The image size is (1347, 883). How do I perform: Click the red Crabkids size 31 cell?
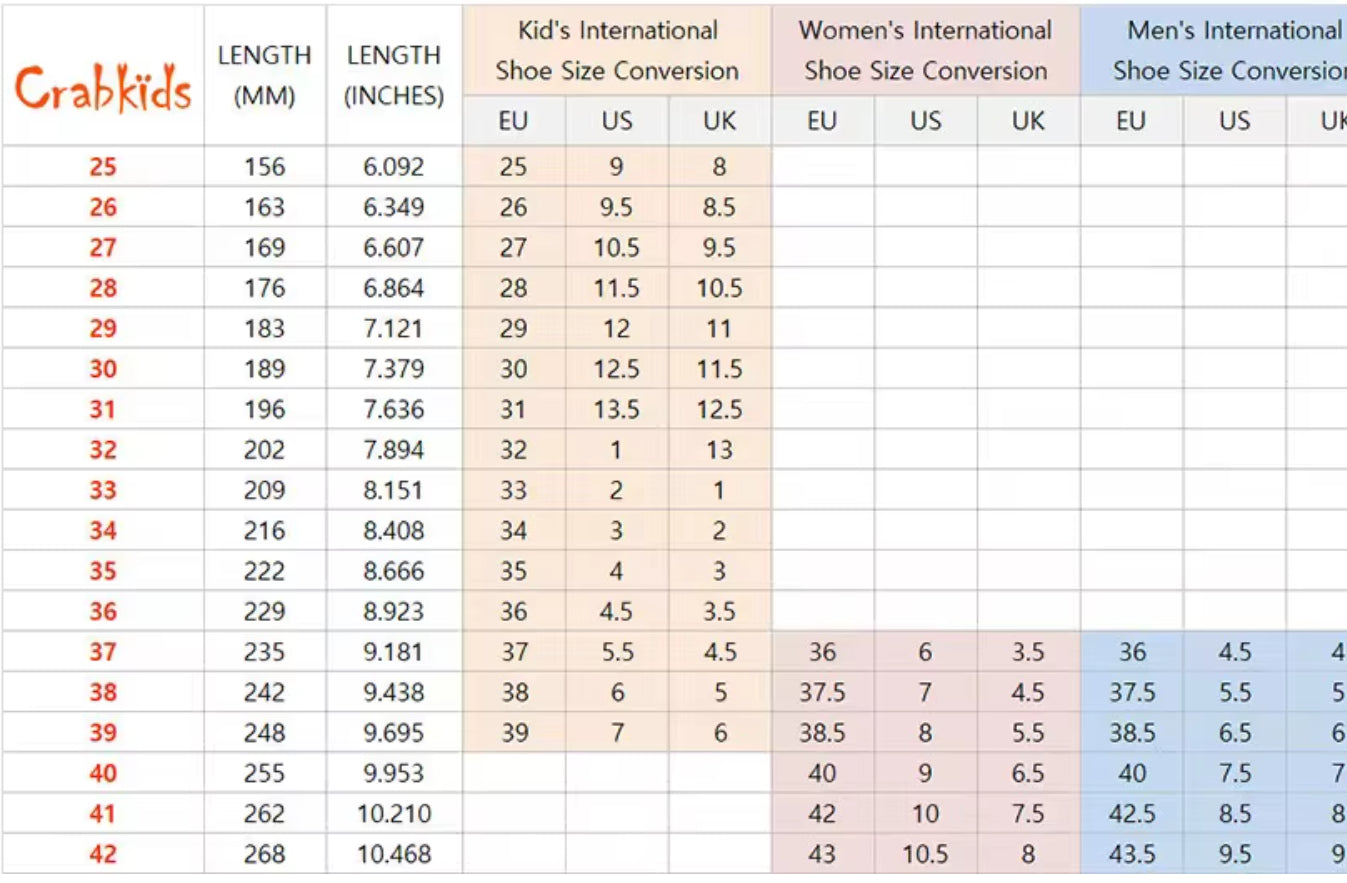[x=103, y=409]
